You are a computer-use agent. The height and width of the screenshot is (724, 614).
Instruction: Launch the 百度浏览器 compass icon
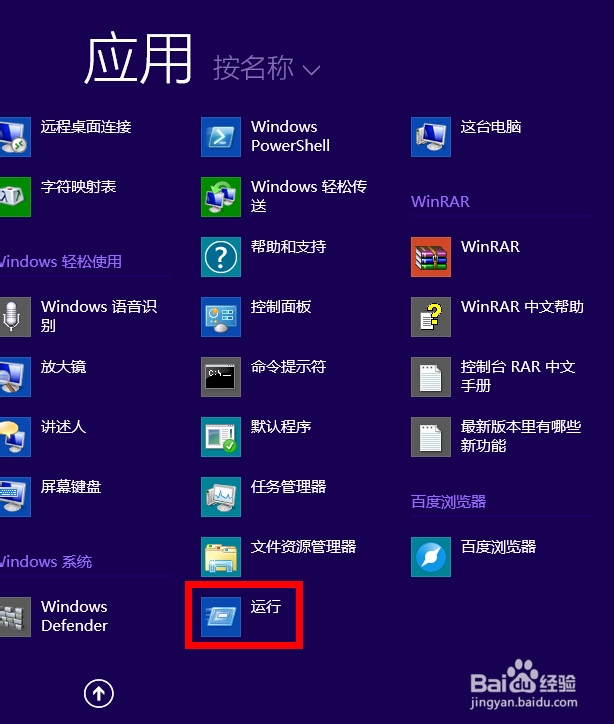[431, 557]
